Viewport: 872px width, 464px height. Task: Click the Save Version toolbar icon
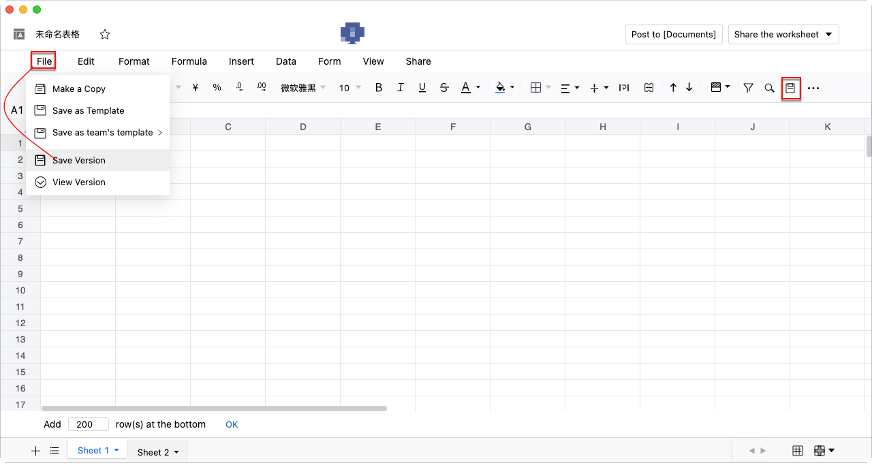coord(790,88)
